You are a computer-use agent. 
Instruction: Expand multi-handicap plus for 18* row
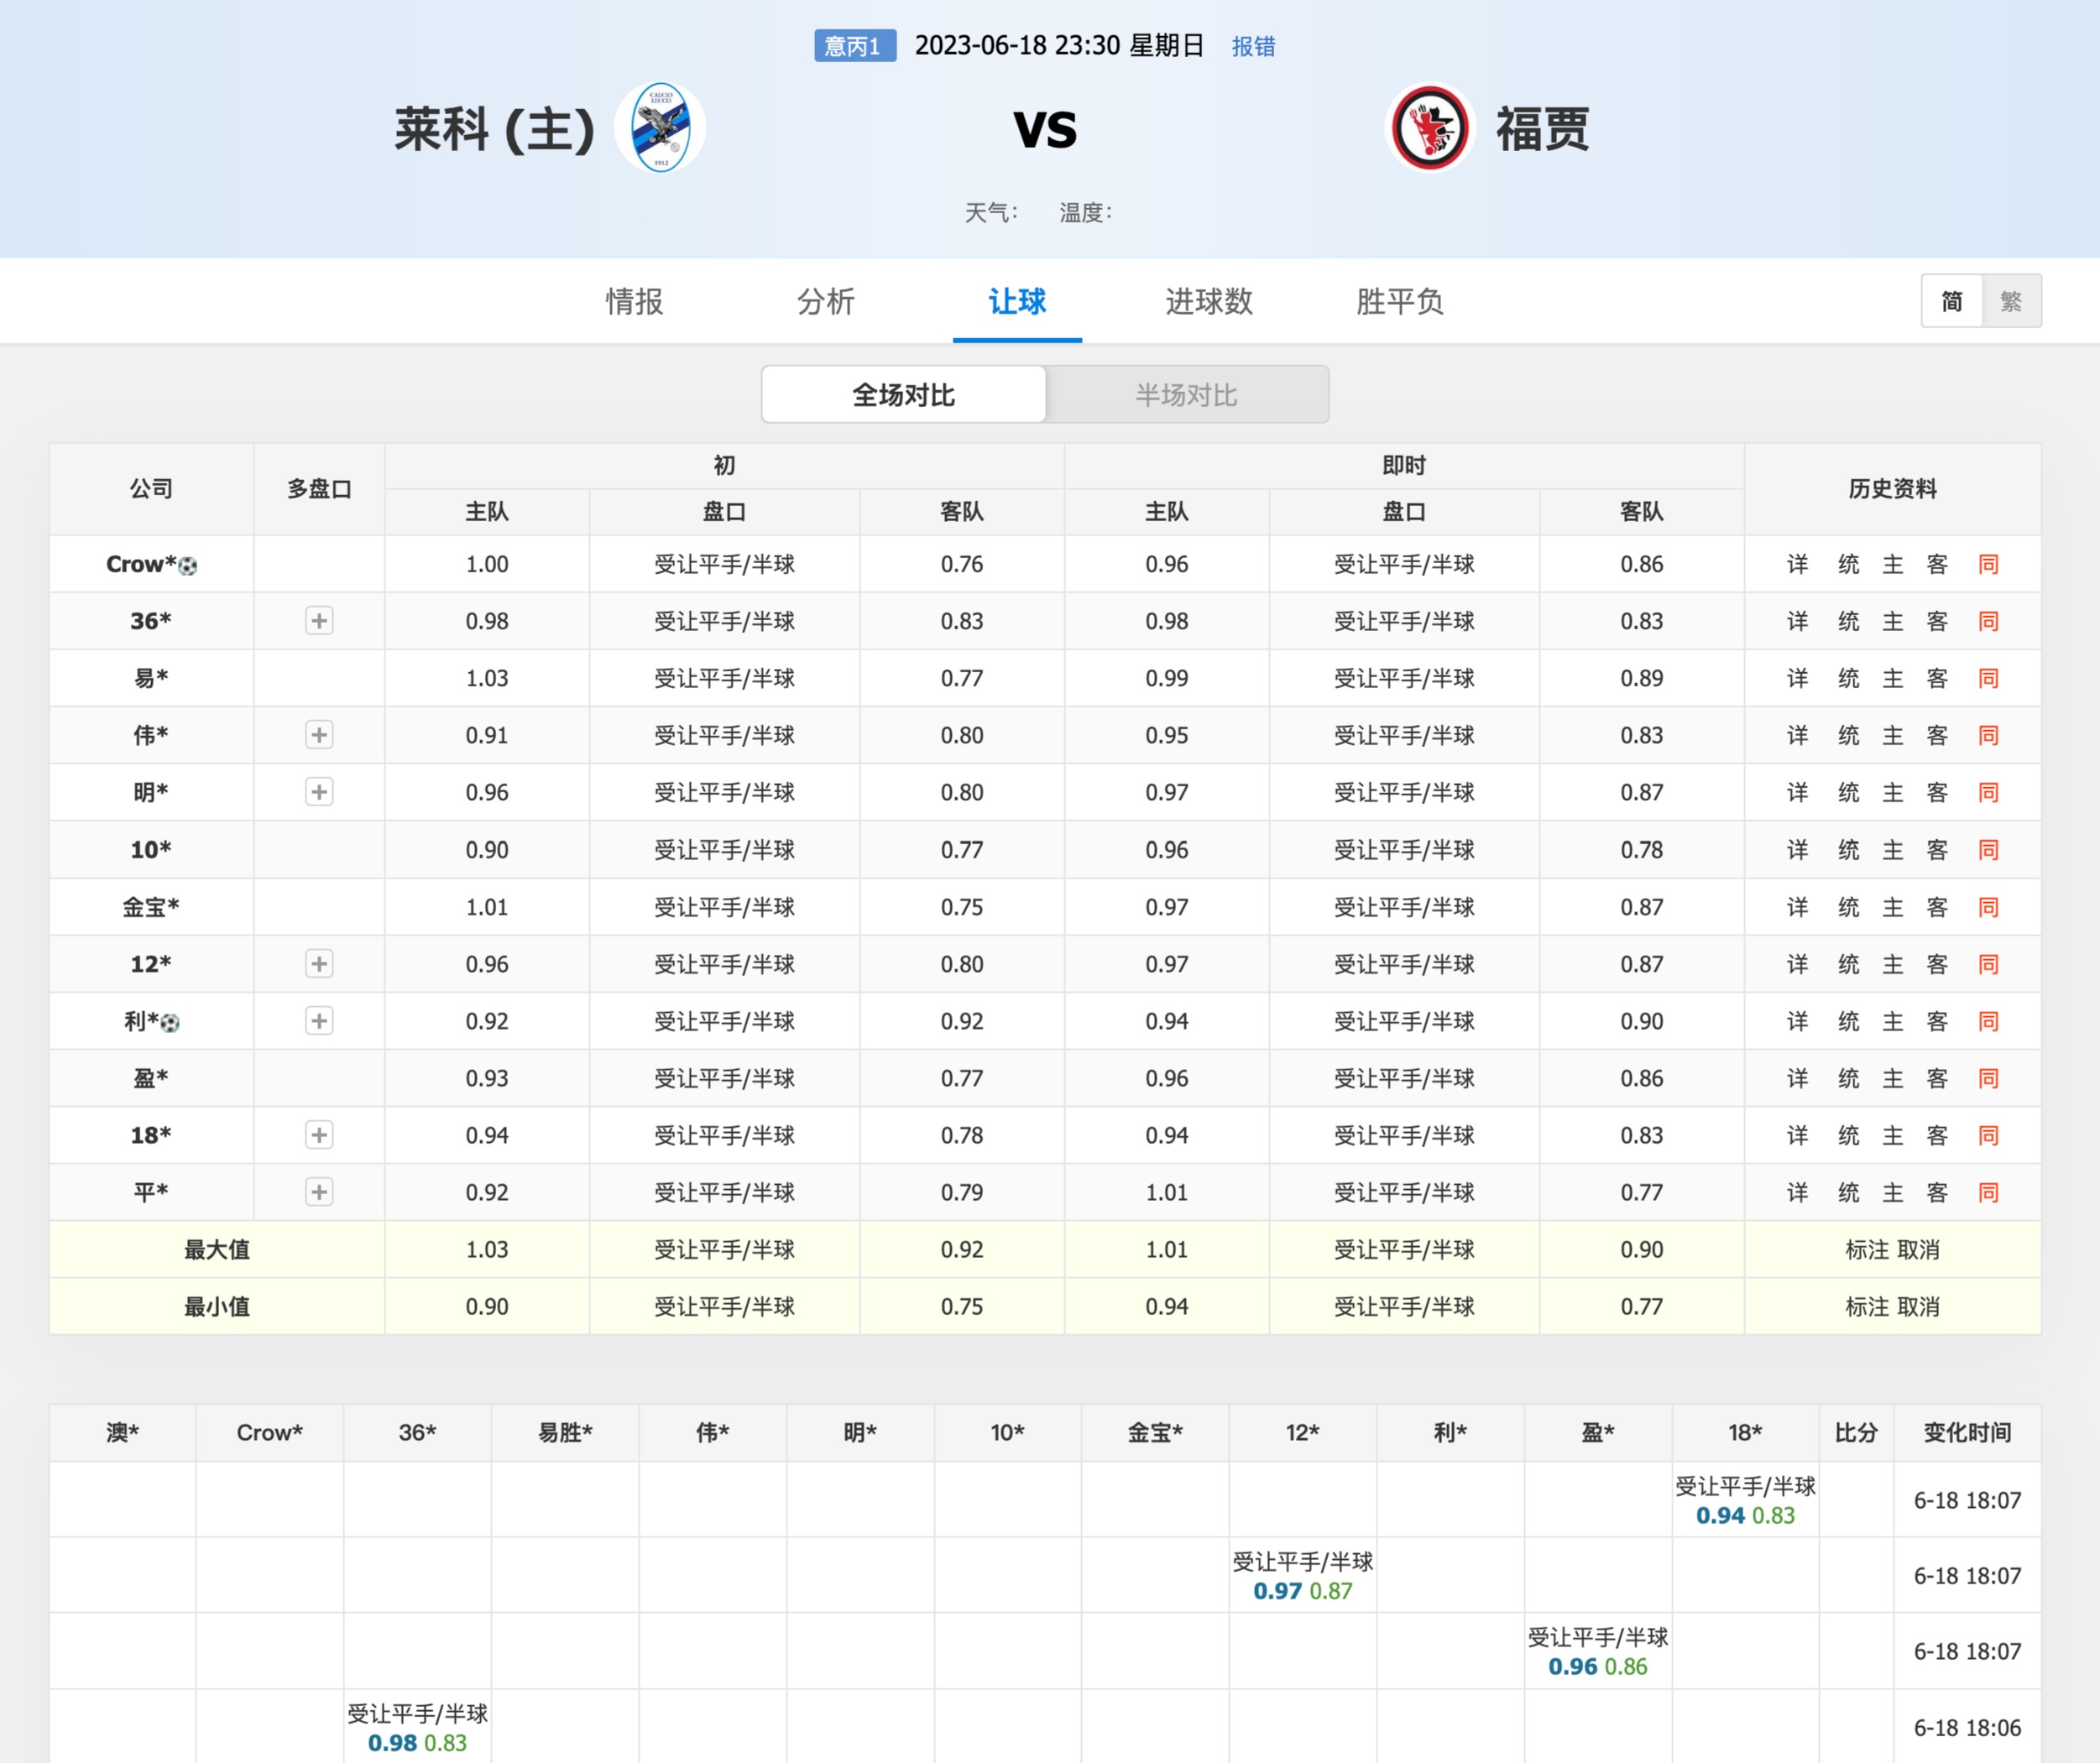[319, 1135]
